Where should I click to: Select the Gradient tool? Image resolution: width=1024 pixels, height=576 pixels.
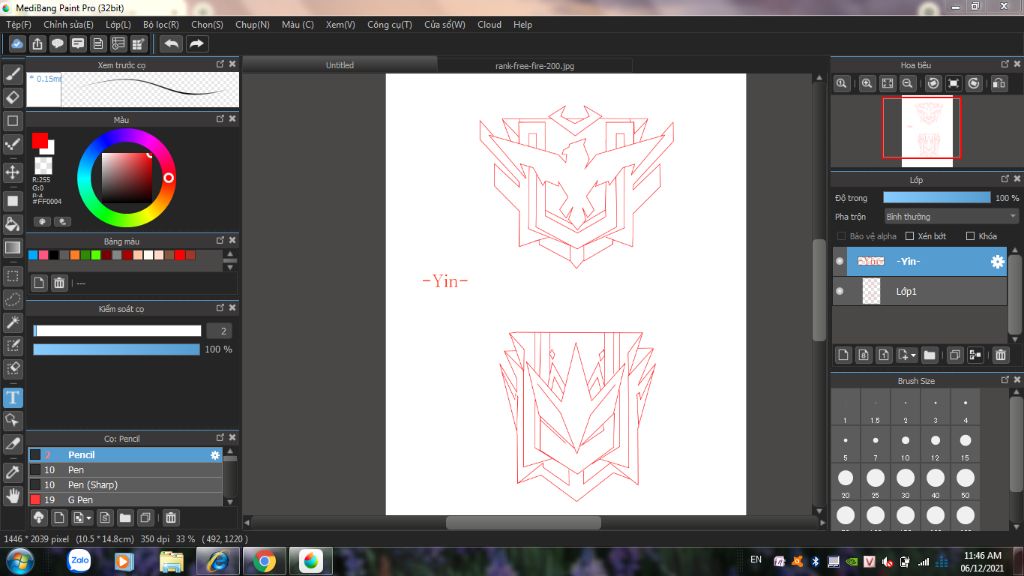pos(12,248)
